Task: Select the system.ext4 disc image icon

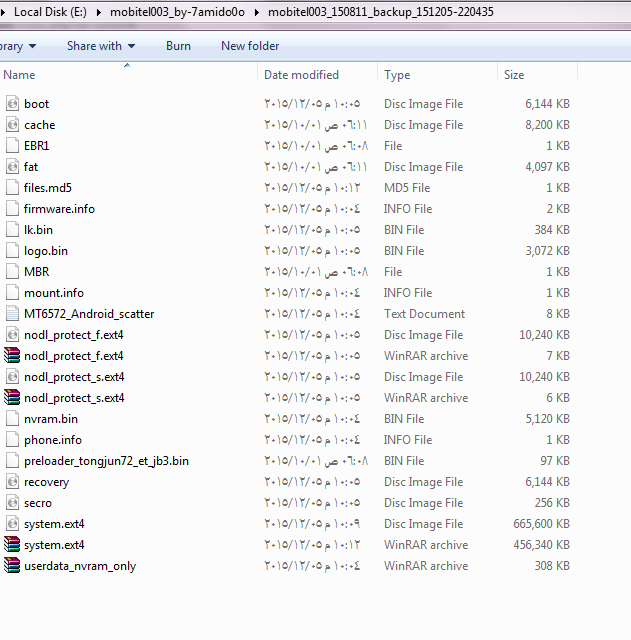Action: 13,524
